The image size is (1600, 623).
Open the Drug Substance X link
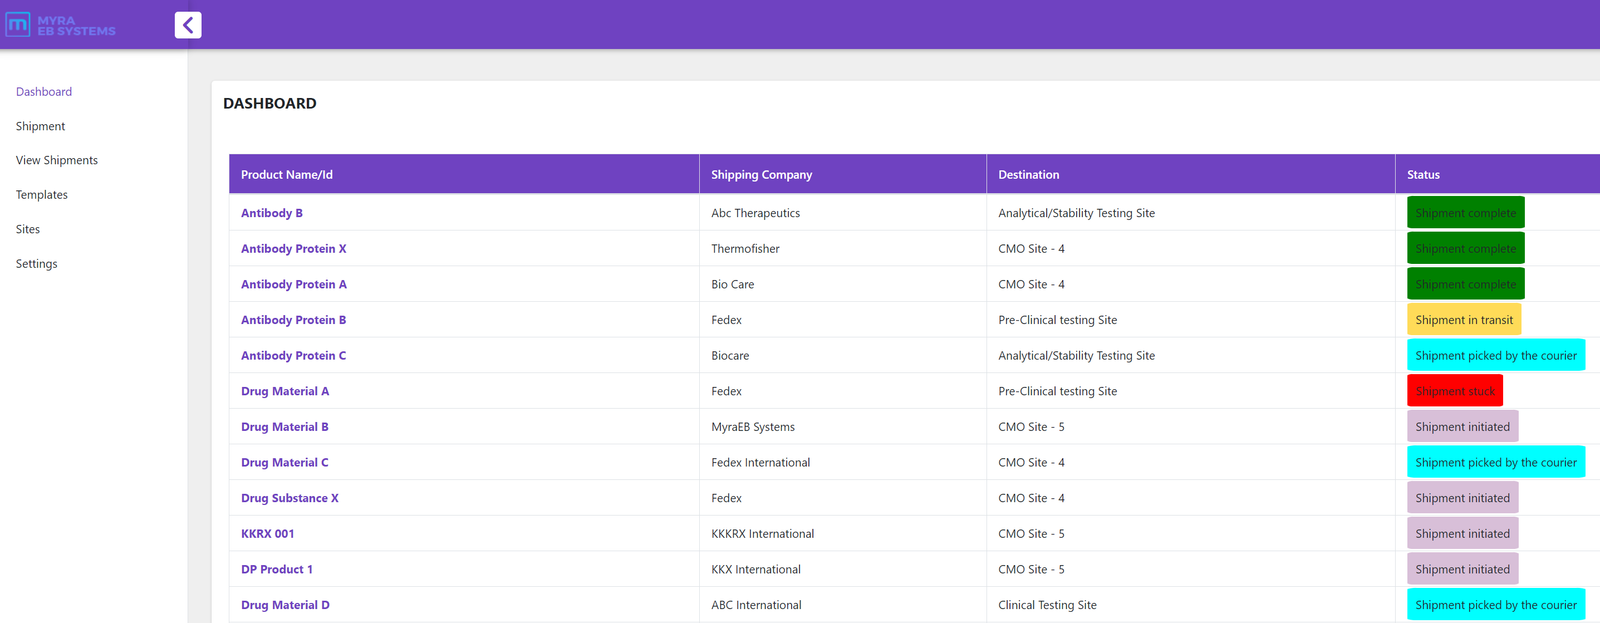tap(290, 498)
